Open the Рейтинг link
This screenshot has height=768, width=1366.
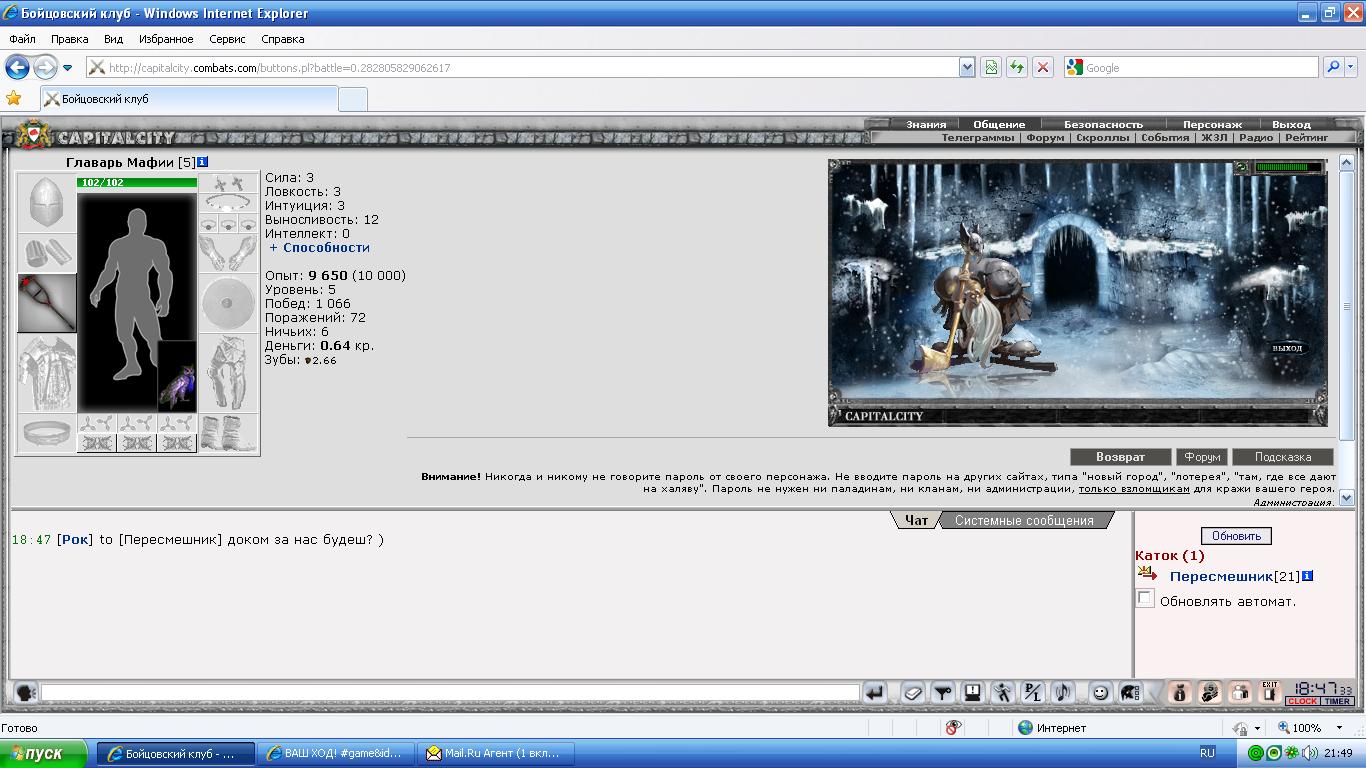click(1307, 138)
